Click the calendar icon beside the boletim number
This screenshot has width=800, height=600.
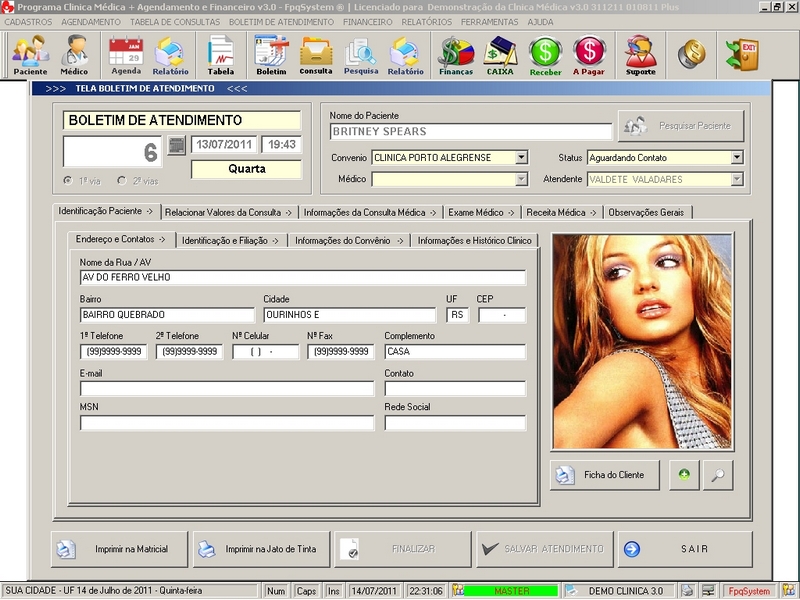[x=176, y=147]
